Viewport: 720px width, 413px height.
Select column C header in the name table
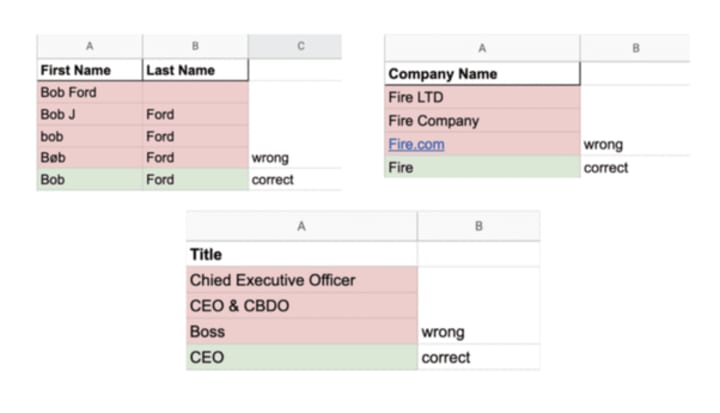tap(294, 46)
